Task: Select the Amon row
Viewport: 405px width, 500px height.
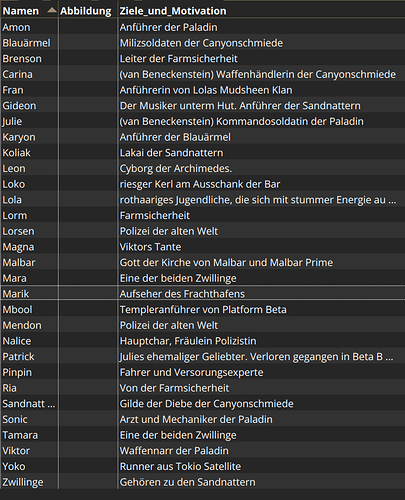Action: pyautogui.click(x=202, y=27)
